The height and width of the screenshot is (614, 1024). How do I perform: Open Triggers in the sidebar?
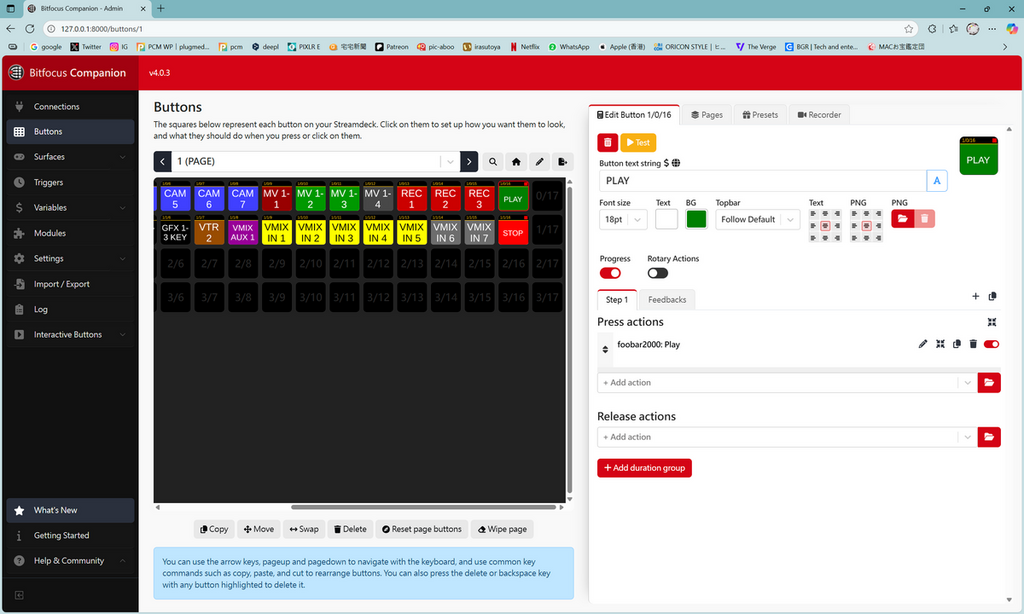point(71,182)
